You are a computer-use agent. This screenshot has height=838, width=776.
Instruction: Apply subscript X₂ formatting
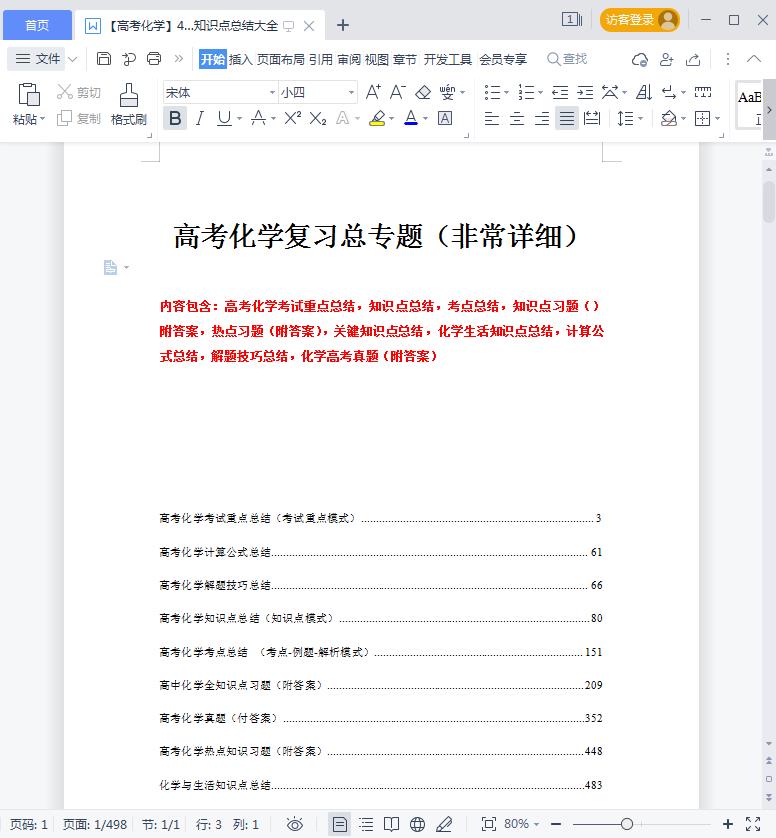click(x=317, y=118)
